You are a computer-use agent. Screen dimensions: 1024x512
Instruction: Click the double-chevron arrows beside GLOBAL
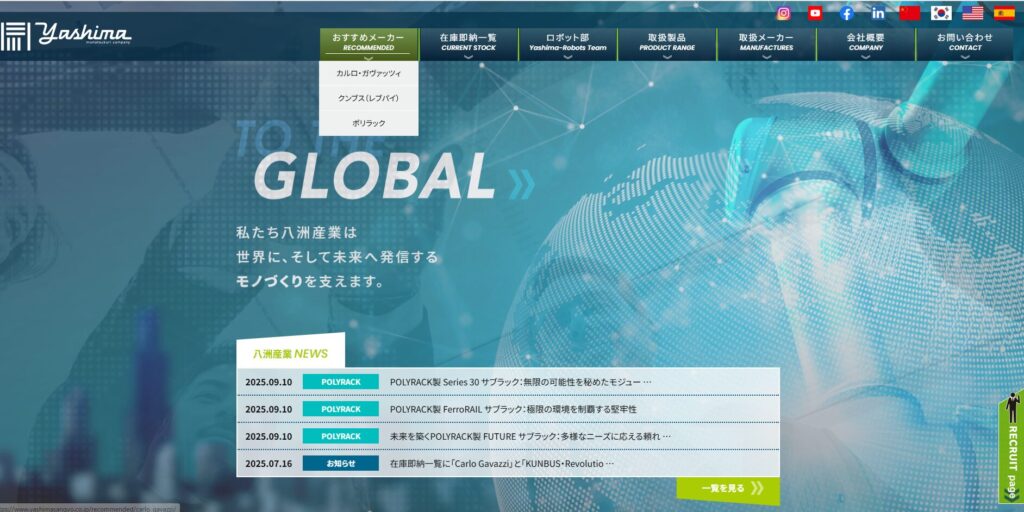(x=522, y=184)
